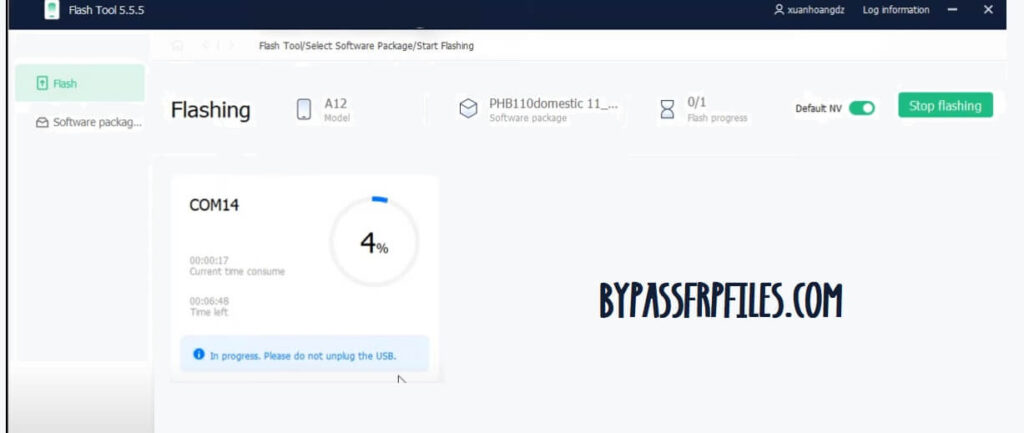Open the Flash tab in sidebar
1024x433 pixels.
click(80, 84)
